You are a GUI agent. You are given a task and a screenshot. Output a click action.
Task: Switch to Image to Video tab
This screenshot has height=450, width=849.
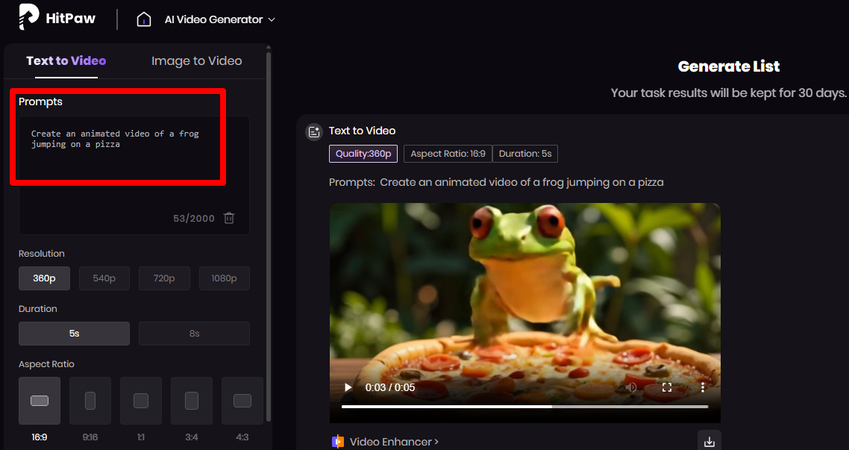coord(196,61)
